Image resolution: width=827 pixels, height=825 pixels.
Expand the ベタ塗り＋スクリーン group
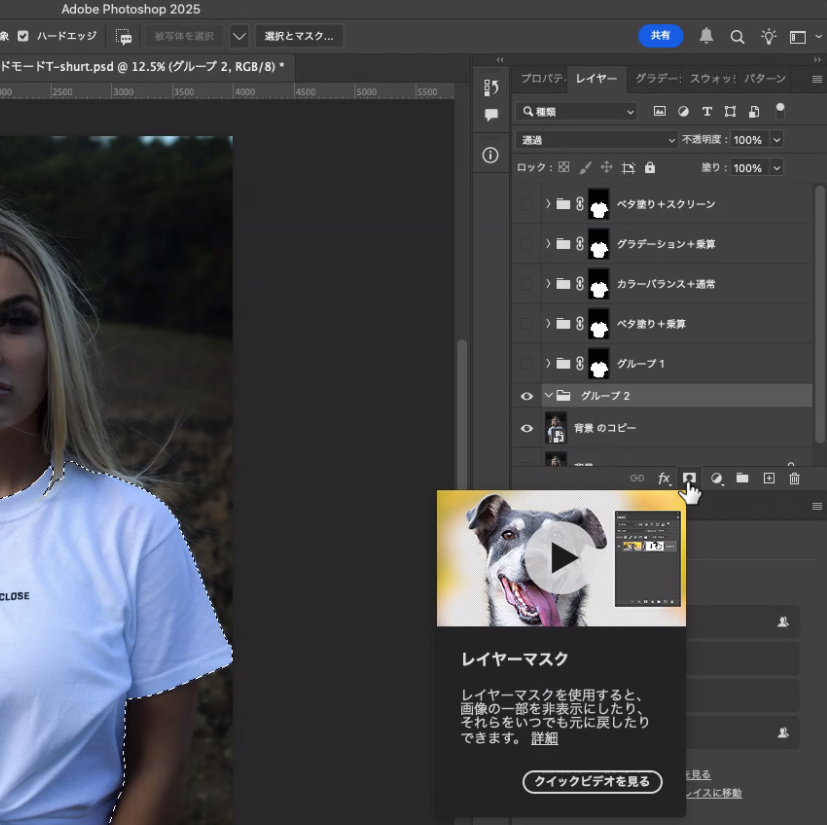tap(548, 204)
